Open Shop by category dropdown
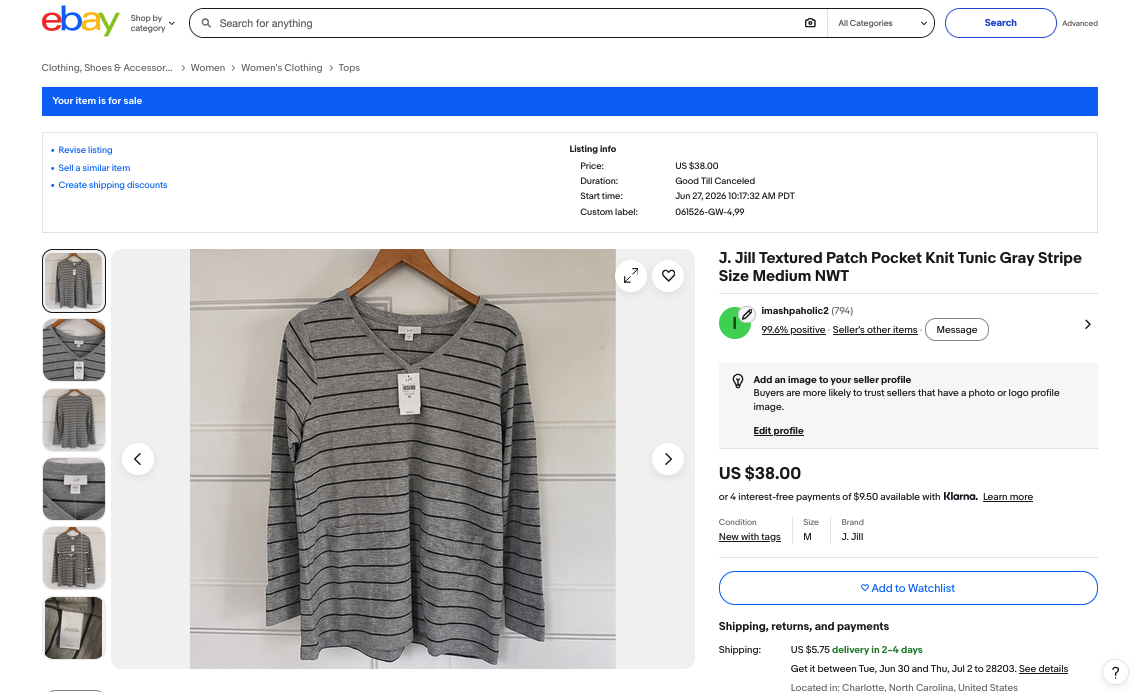Viewport: 1137px width, 692px height. point(152,23)
